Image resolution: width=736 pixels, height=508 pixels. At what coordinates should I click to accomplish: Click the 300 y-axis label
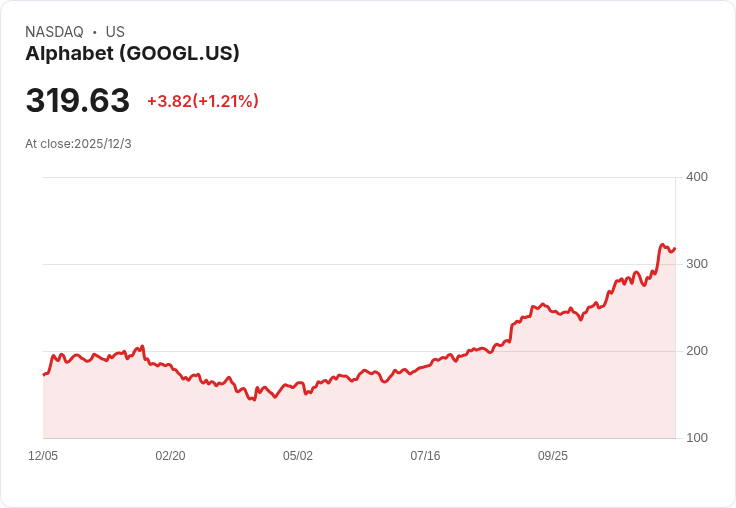pyautogui.click(x=696, y=264)
